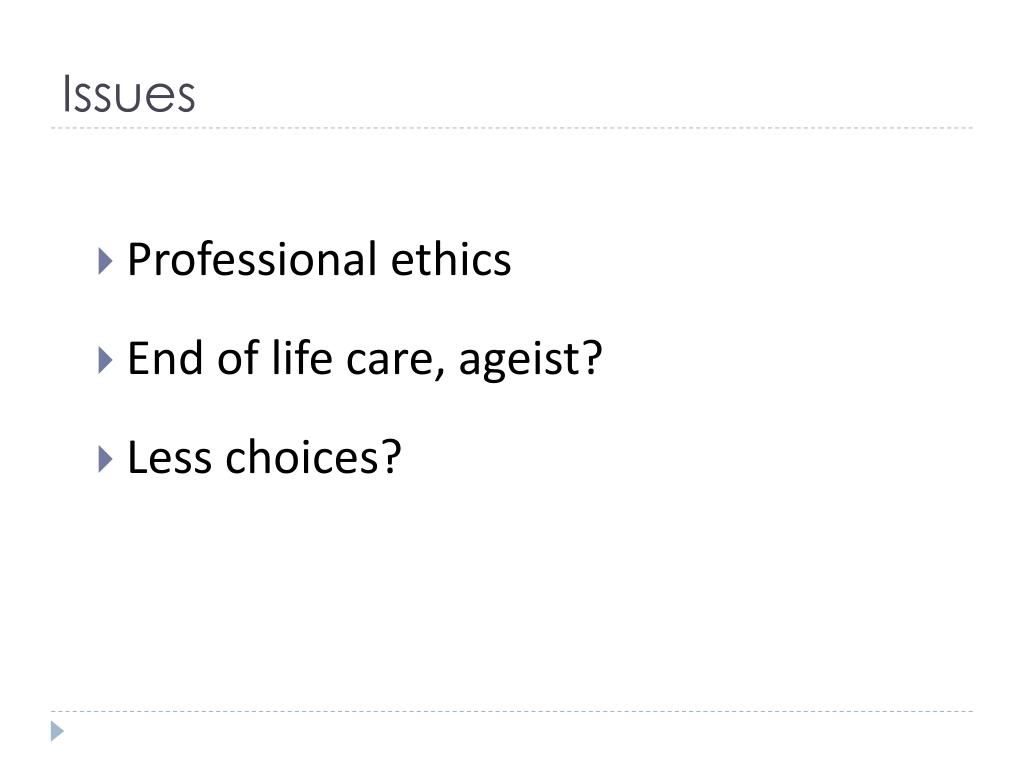This screenshot has height=768, width=1024.
Task: Click the dashed divider line under the title
Action: tap(512, 128)
